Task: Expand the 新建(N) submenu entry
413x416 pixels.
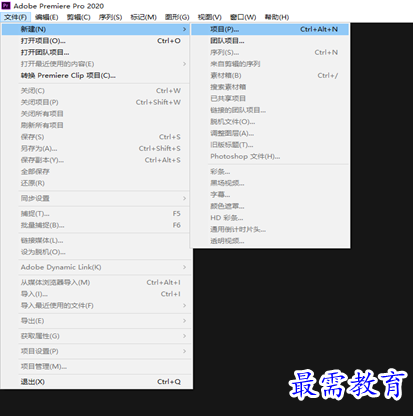Action: [x=96, y=29]
